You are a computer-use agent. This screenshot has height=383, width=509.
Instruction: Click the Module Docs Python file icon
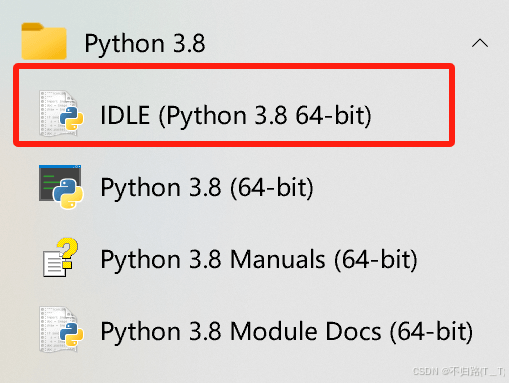[x=61, y=329]
